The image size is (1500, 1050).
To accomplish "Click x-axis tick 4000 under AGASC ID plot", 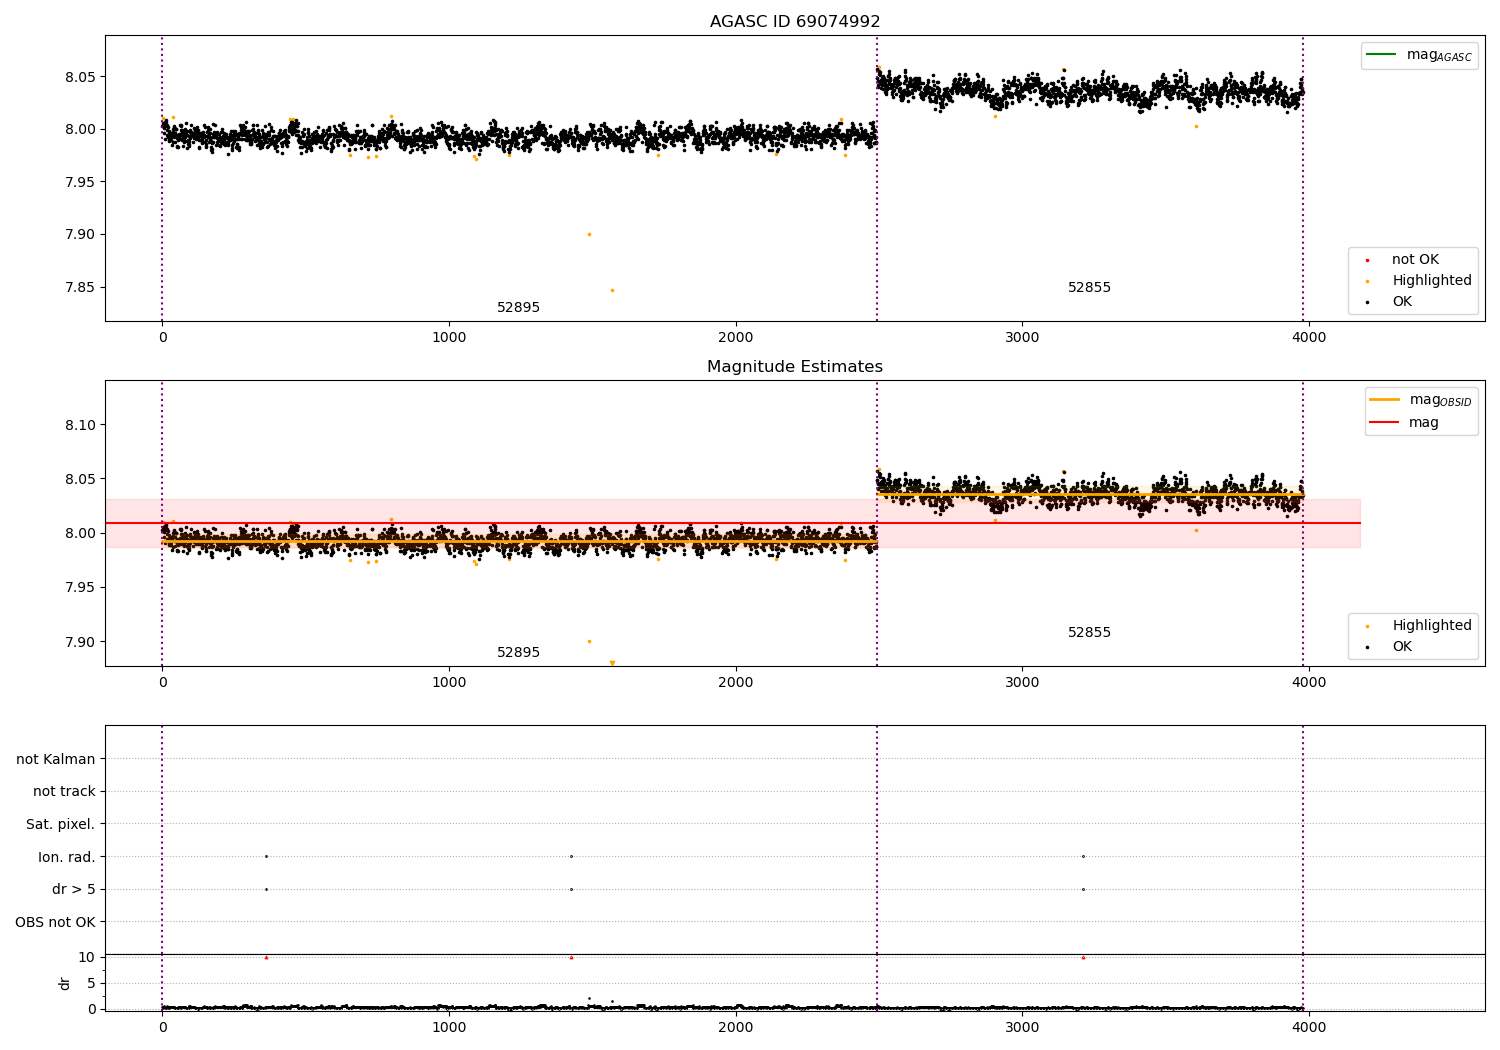I will [x=1309, y=338].
